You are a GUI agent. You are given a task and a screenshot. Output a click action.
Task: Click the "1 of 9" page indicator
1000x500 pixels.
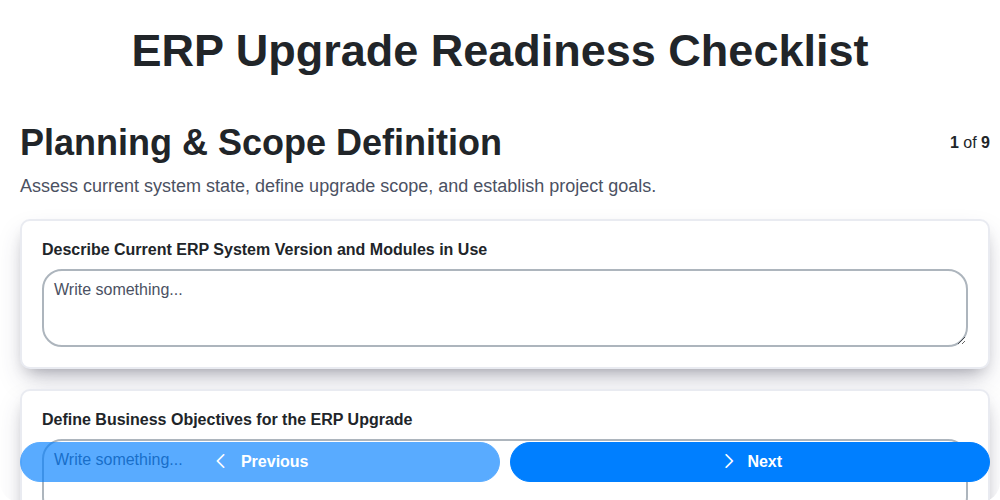pyautogui.click(x=969, y=143)
